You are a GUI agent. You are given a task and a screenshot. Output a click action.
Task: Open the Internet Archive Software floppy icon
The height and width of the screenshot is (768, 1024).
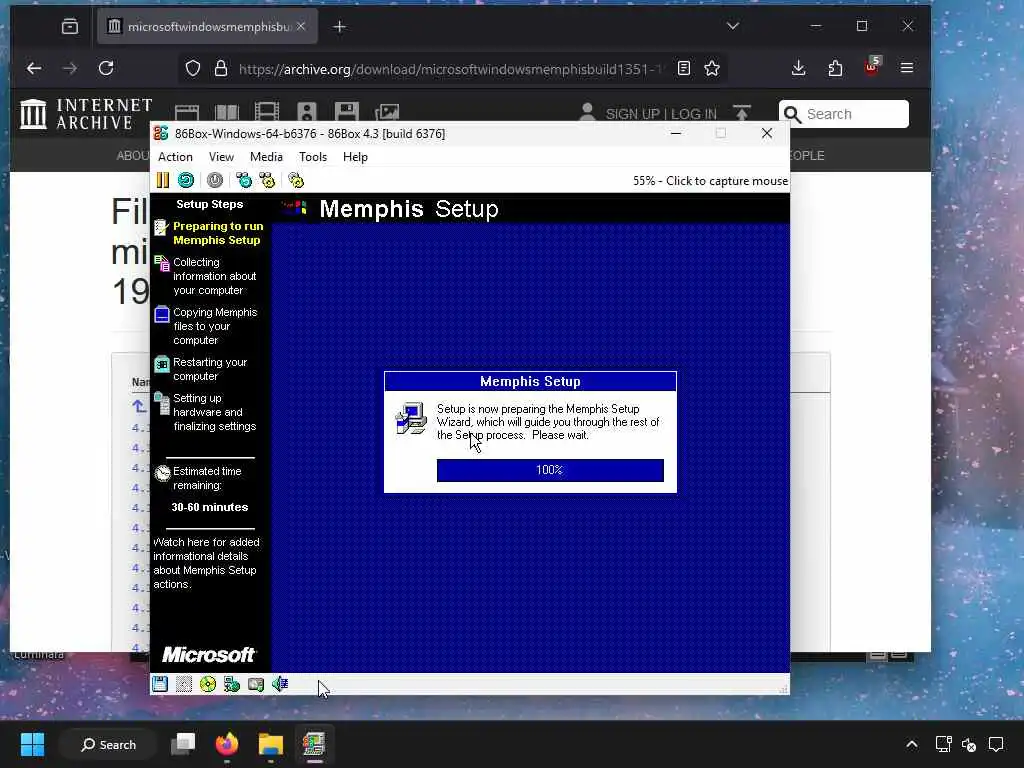(x=347, y=112)
